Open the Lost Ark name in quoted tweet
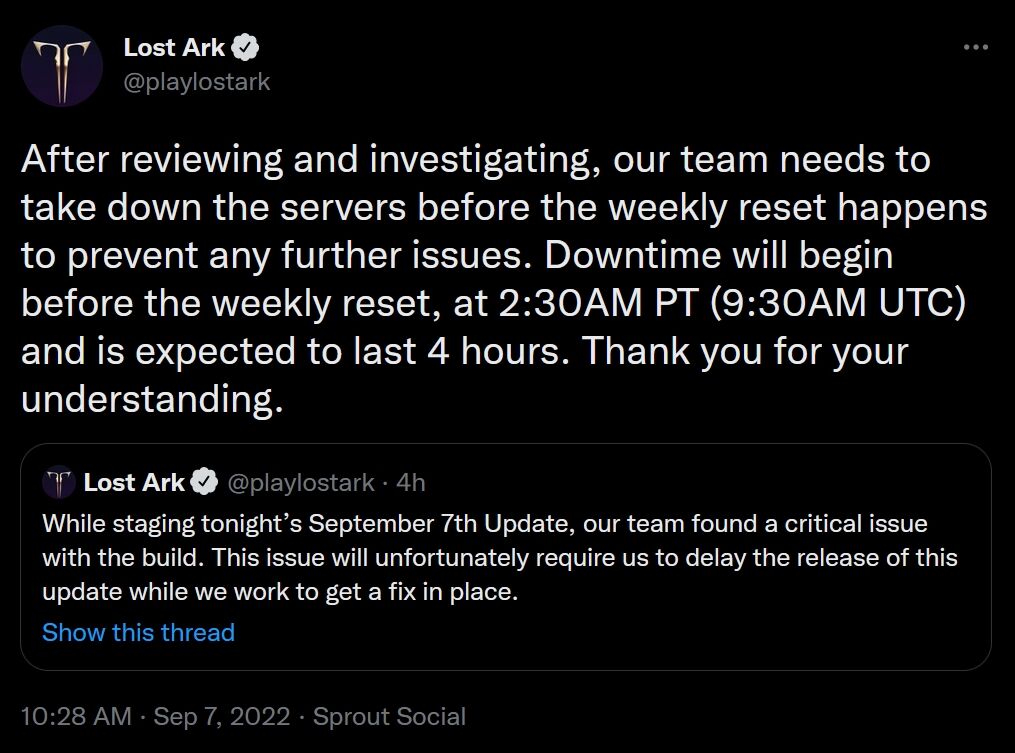Image resolution: width=1015 pixels, height=753 pixels. [x=134, y=482]
